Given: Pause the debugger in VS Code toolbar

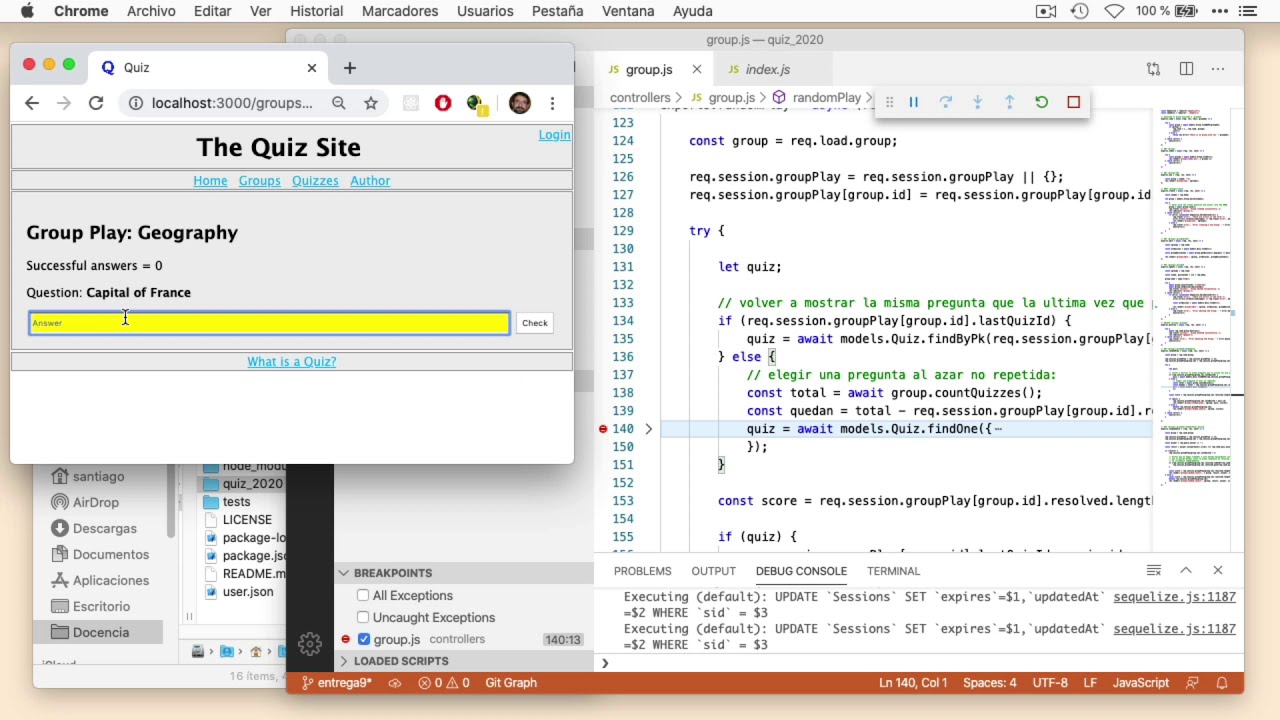Looking at the screenshot, I should click(913, 102).
